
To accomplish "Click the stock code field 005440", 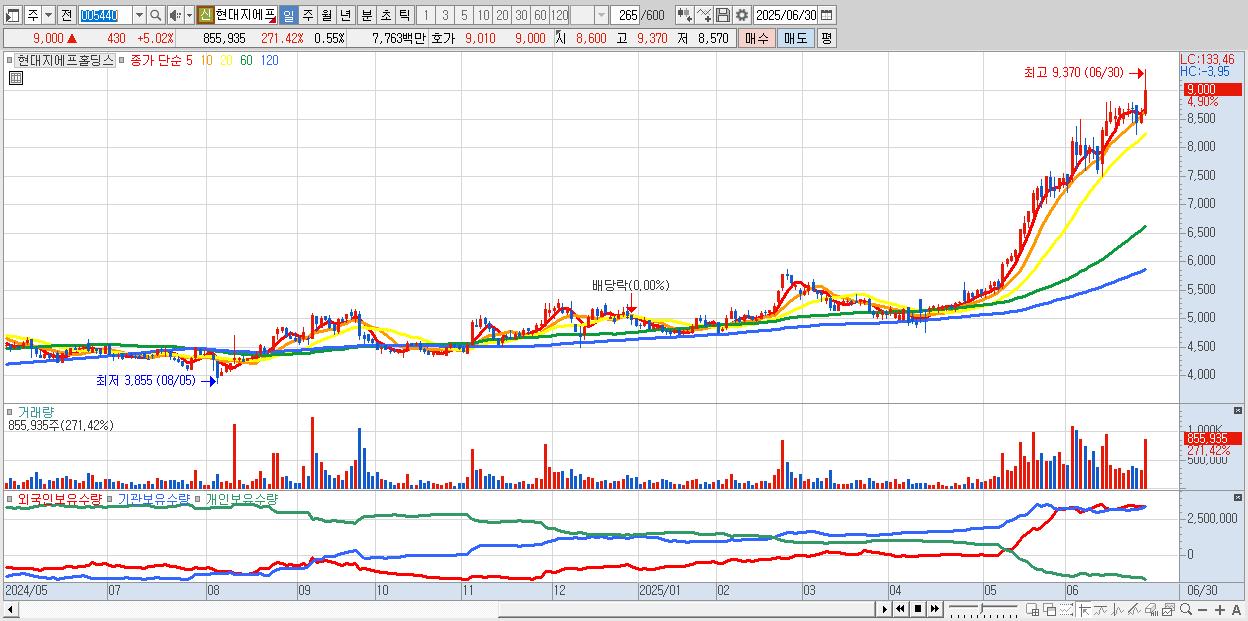I will 105,15.
